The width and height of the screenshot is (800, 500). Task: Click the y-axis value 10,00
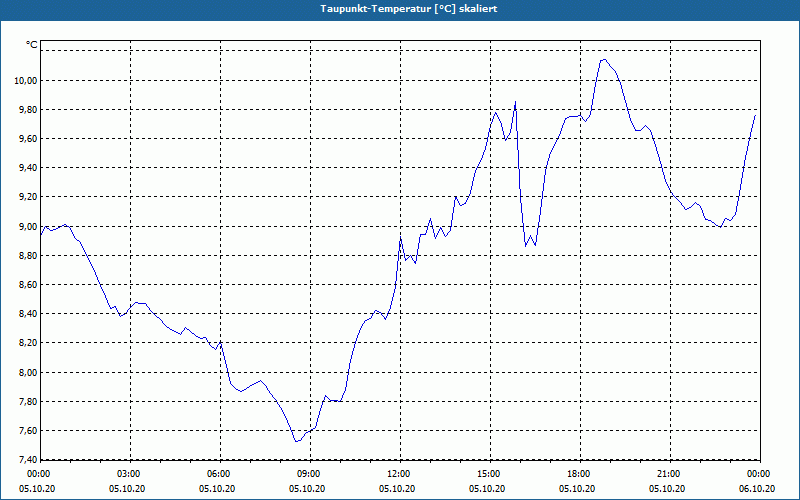[27, 81]
